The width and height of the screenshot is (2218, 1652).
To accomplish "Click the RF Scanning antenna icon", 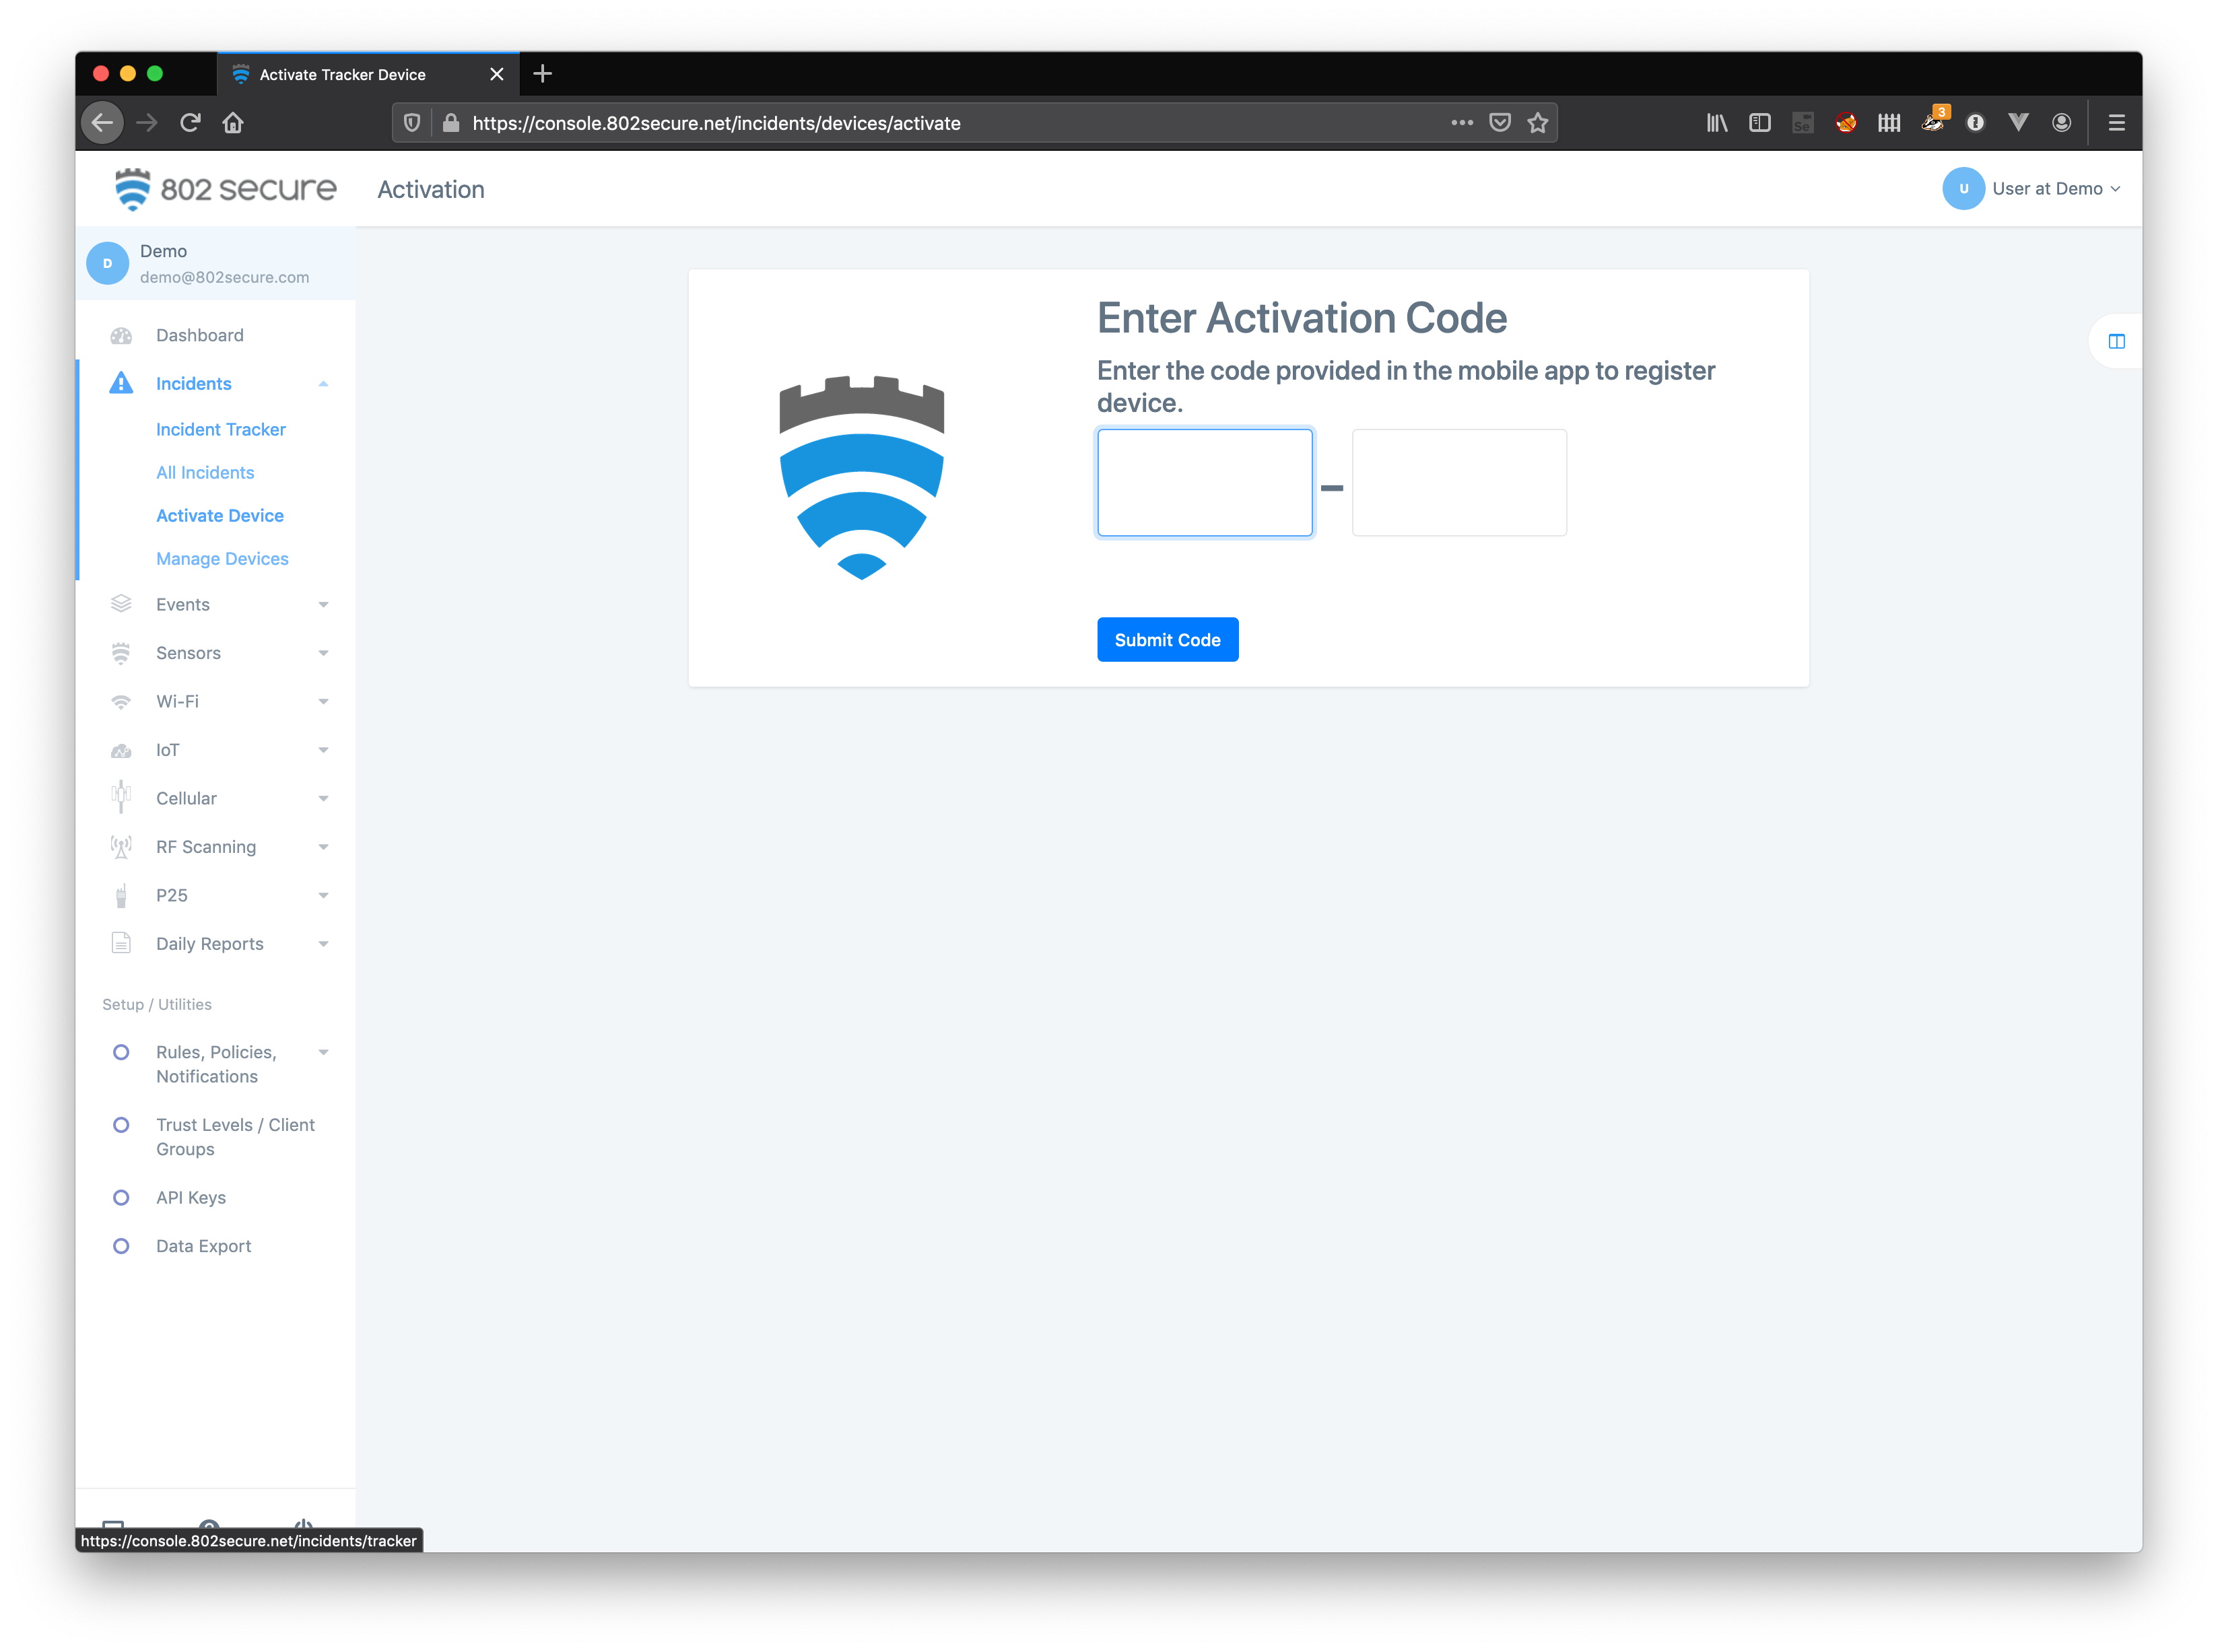I will 121,847.
